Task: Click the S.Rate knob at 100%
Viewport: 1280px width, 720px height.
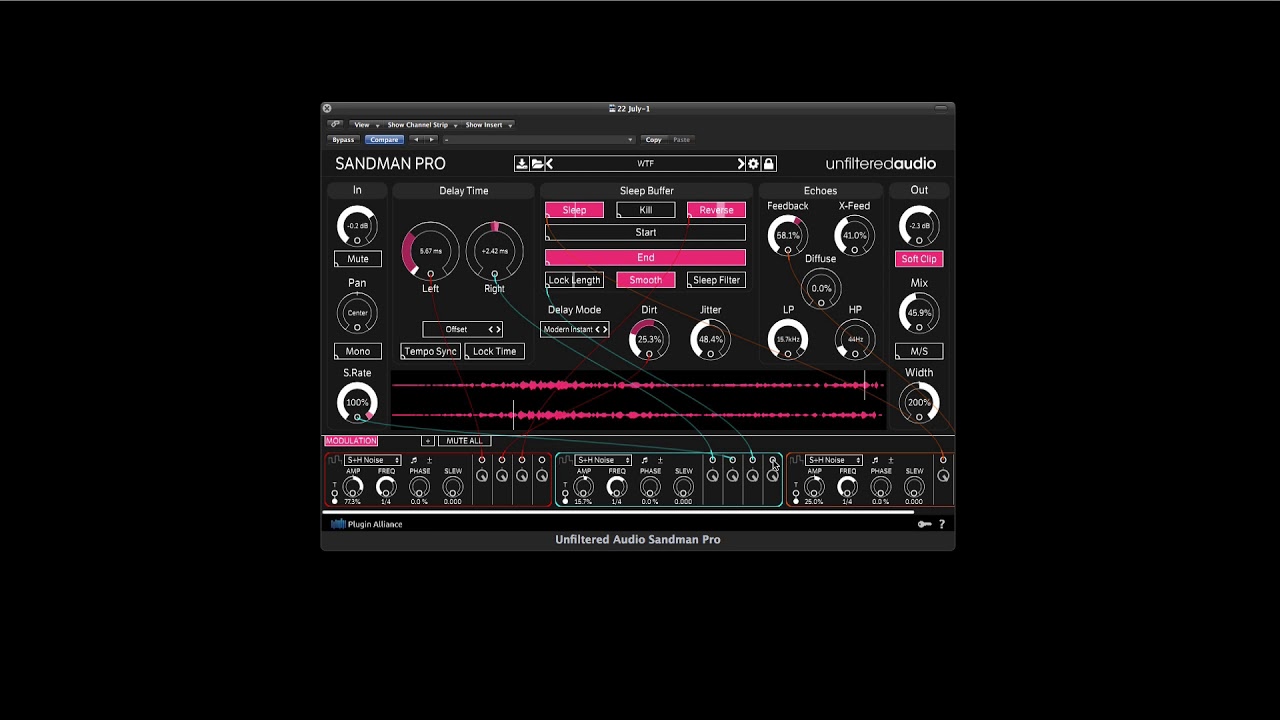Action: (357, 403)
